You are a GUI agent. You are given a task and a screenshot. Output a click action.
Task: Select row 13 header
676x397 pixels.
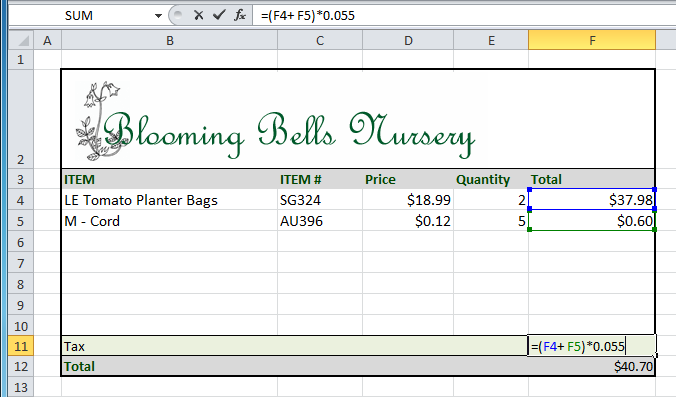[x=21, y=387]
